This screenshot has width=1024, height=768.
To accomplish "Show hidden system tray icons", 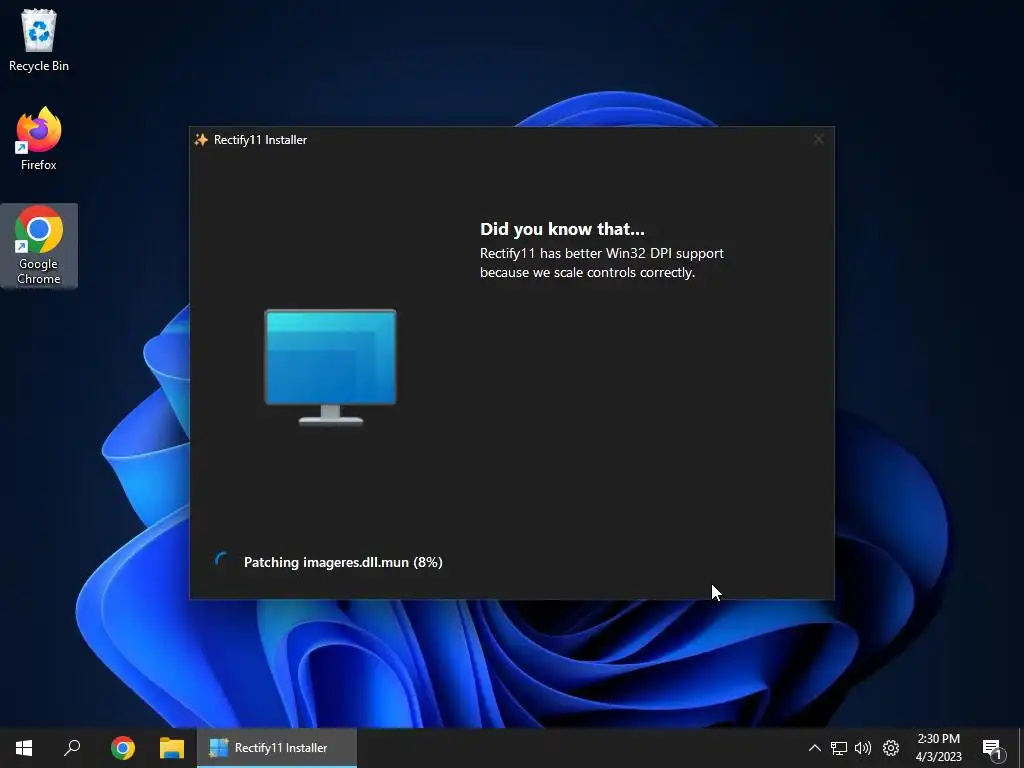I will (814, 748).
